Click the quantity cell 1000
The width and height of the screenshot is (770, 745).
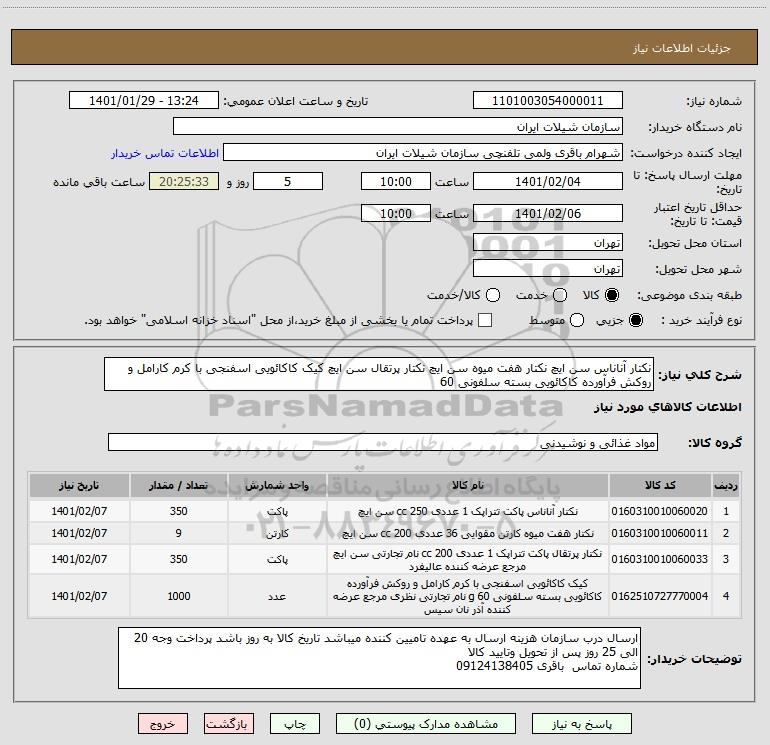(x=179, y=596)
